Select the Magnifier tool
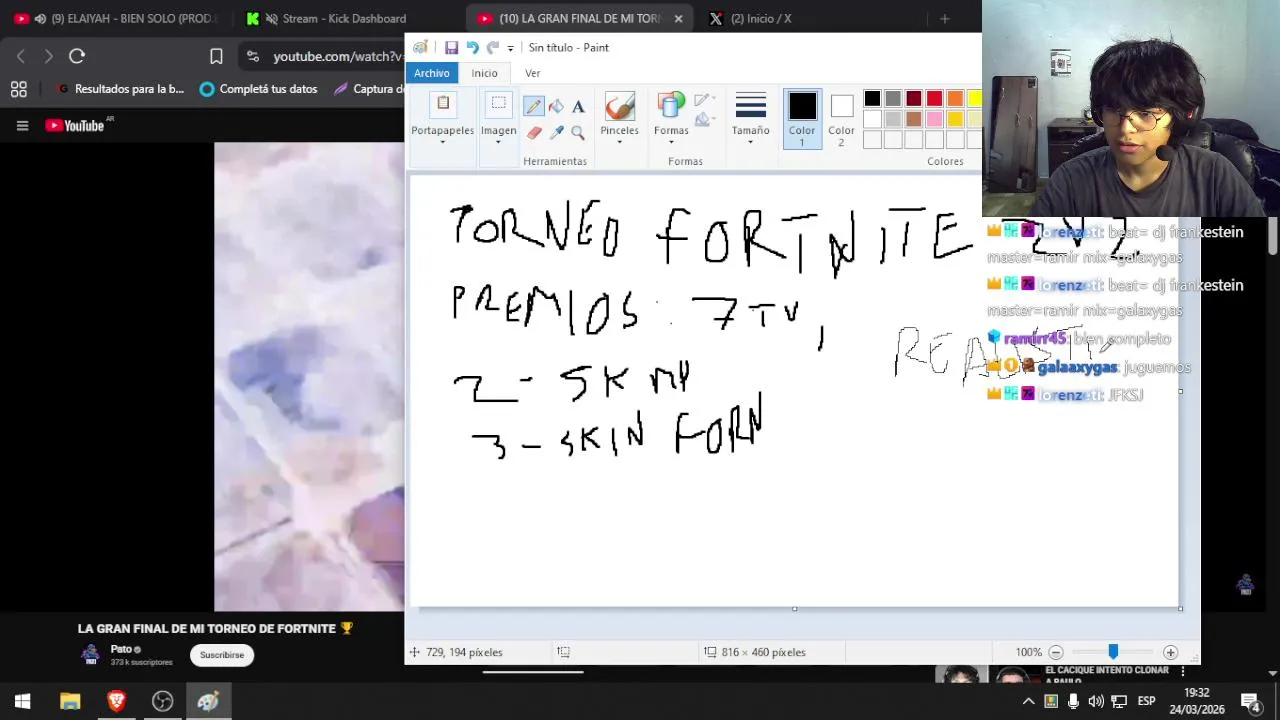 pos(578,132)
